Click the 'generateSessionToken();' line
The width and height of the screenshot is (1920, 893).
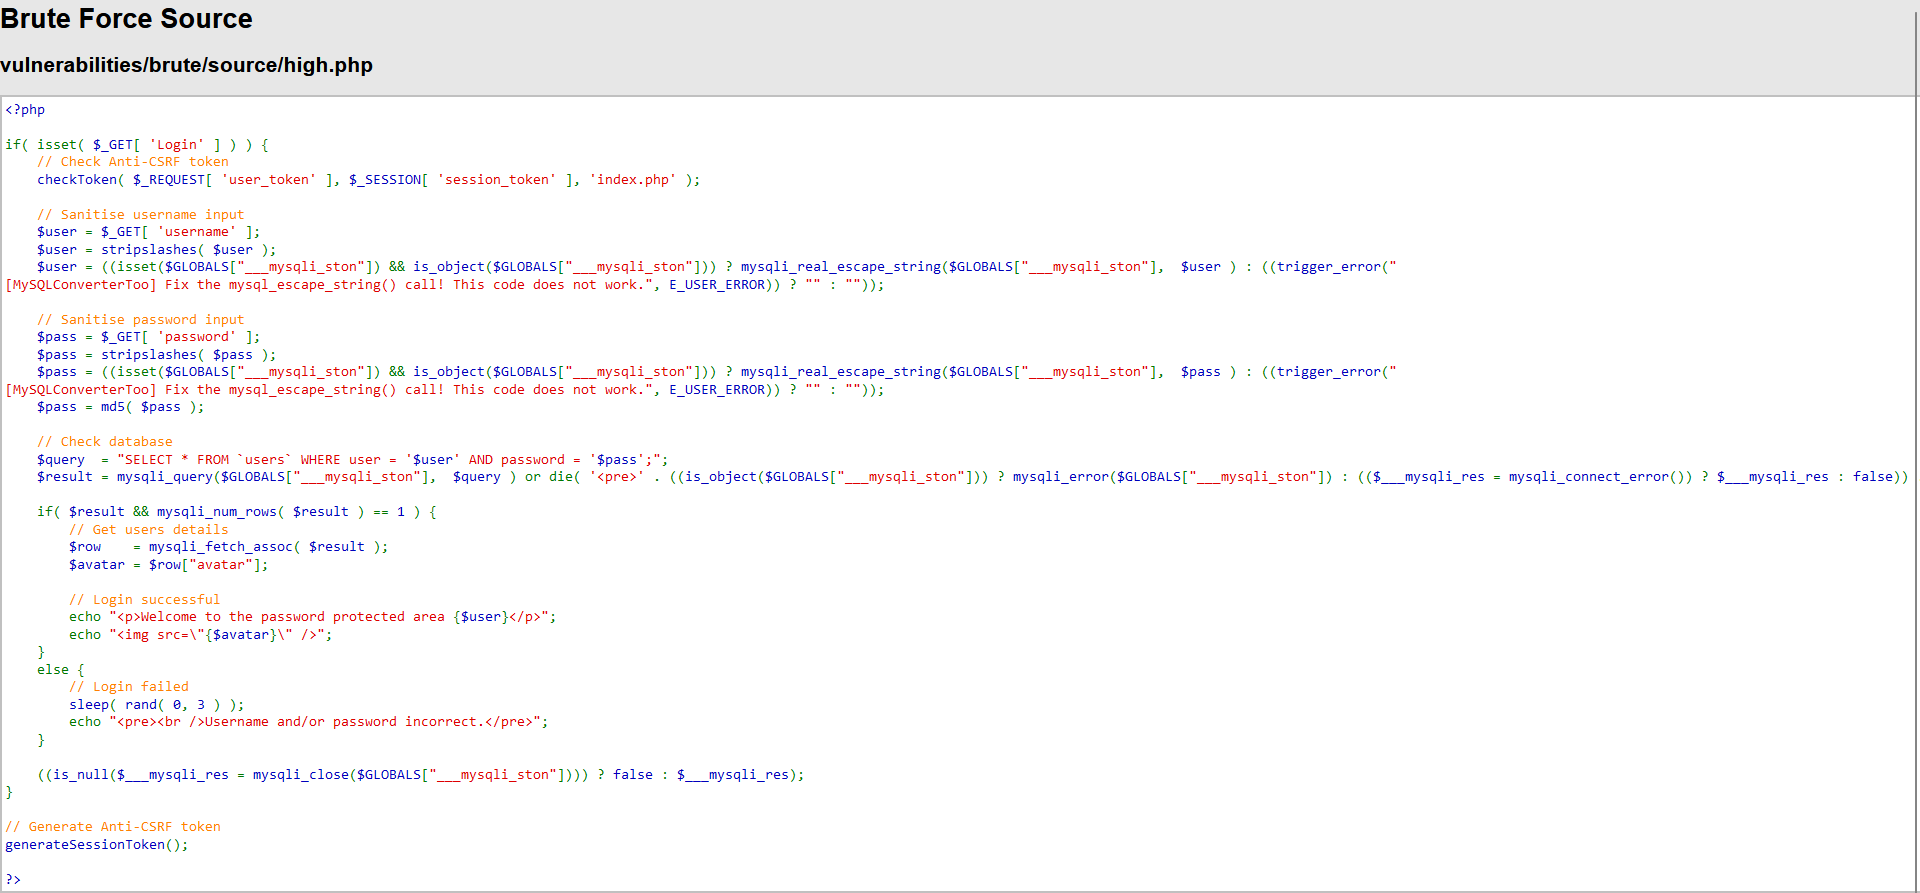click(x=97, y=845)
